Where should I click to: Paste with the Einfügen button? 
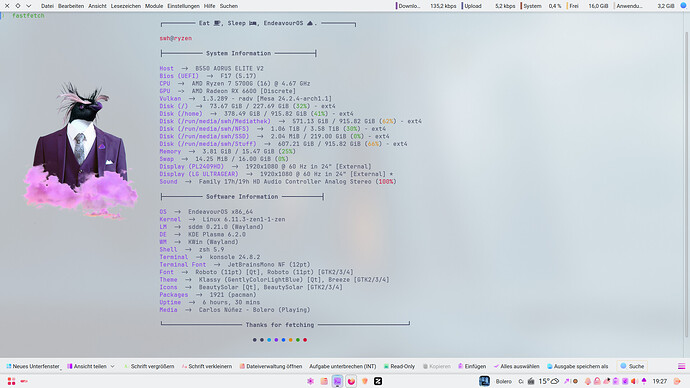472,366
